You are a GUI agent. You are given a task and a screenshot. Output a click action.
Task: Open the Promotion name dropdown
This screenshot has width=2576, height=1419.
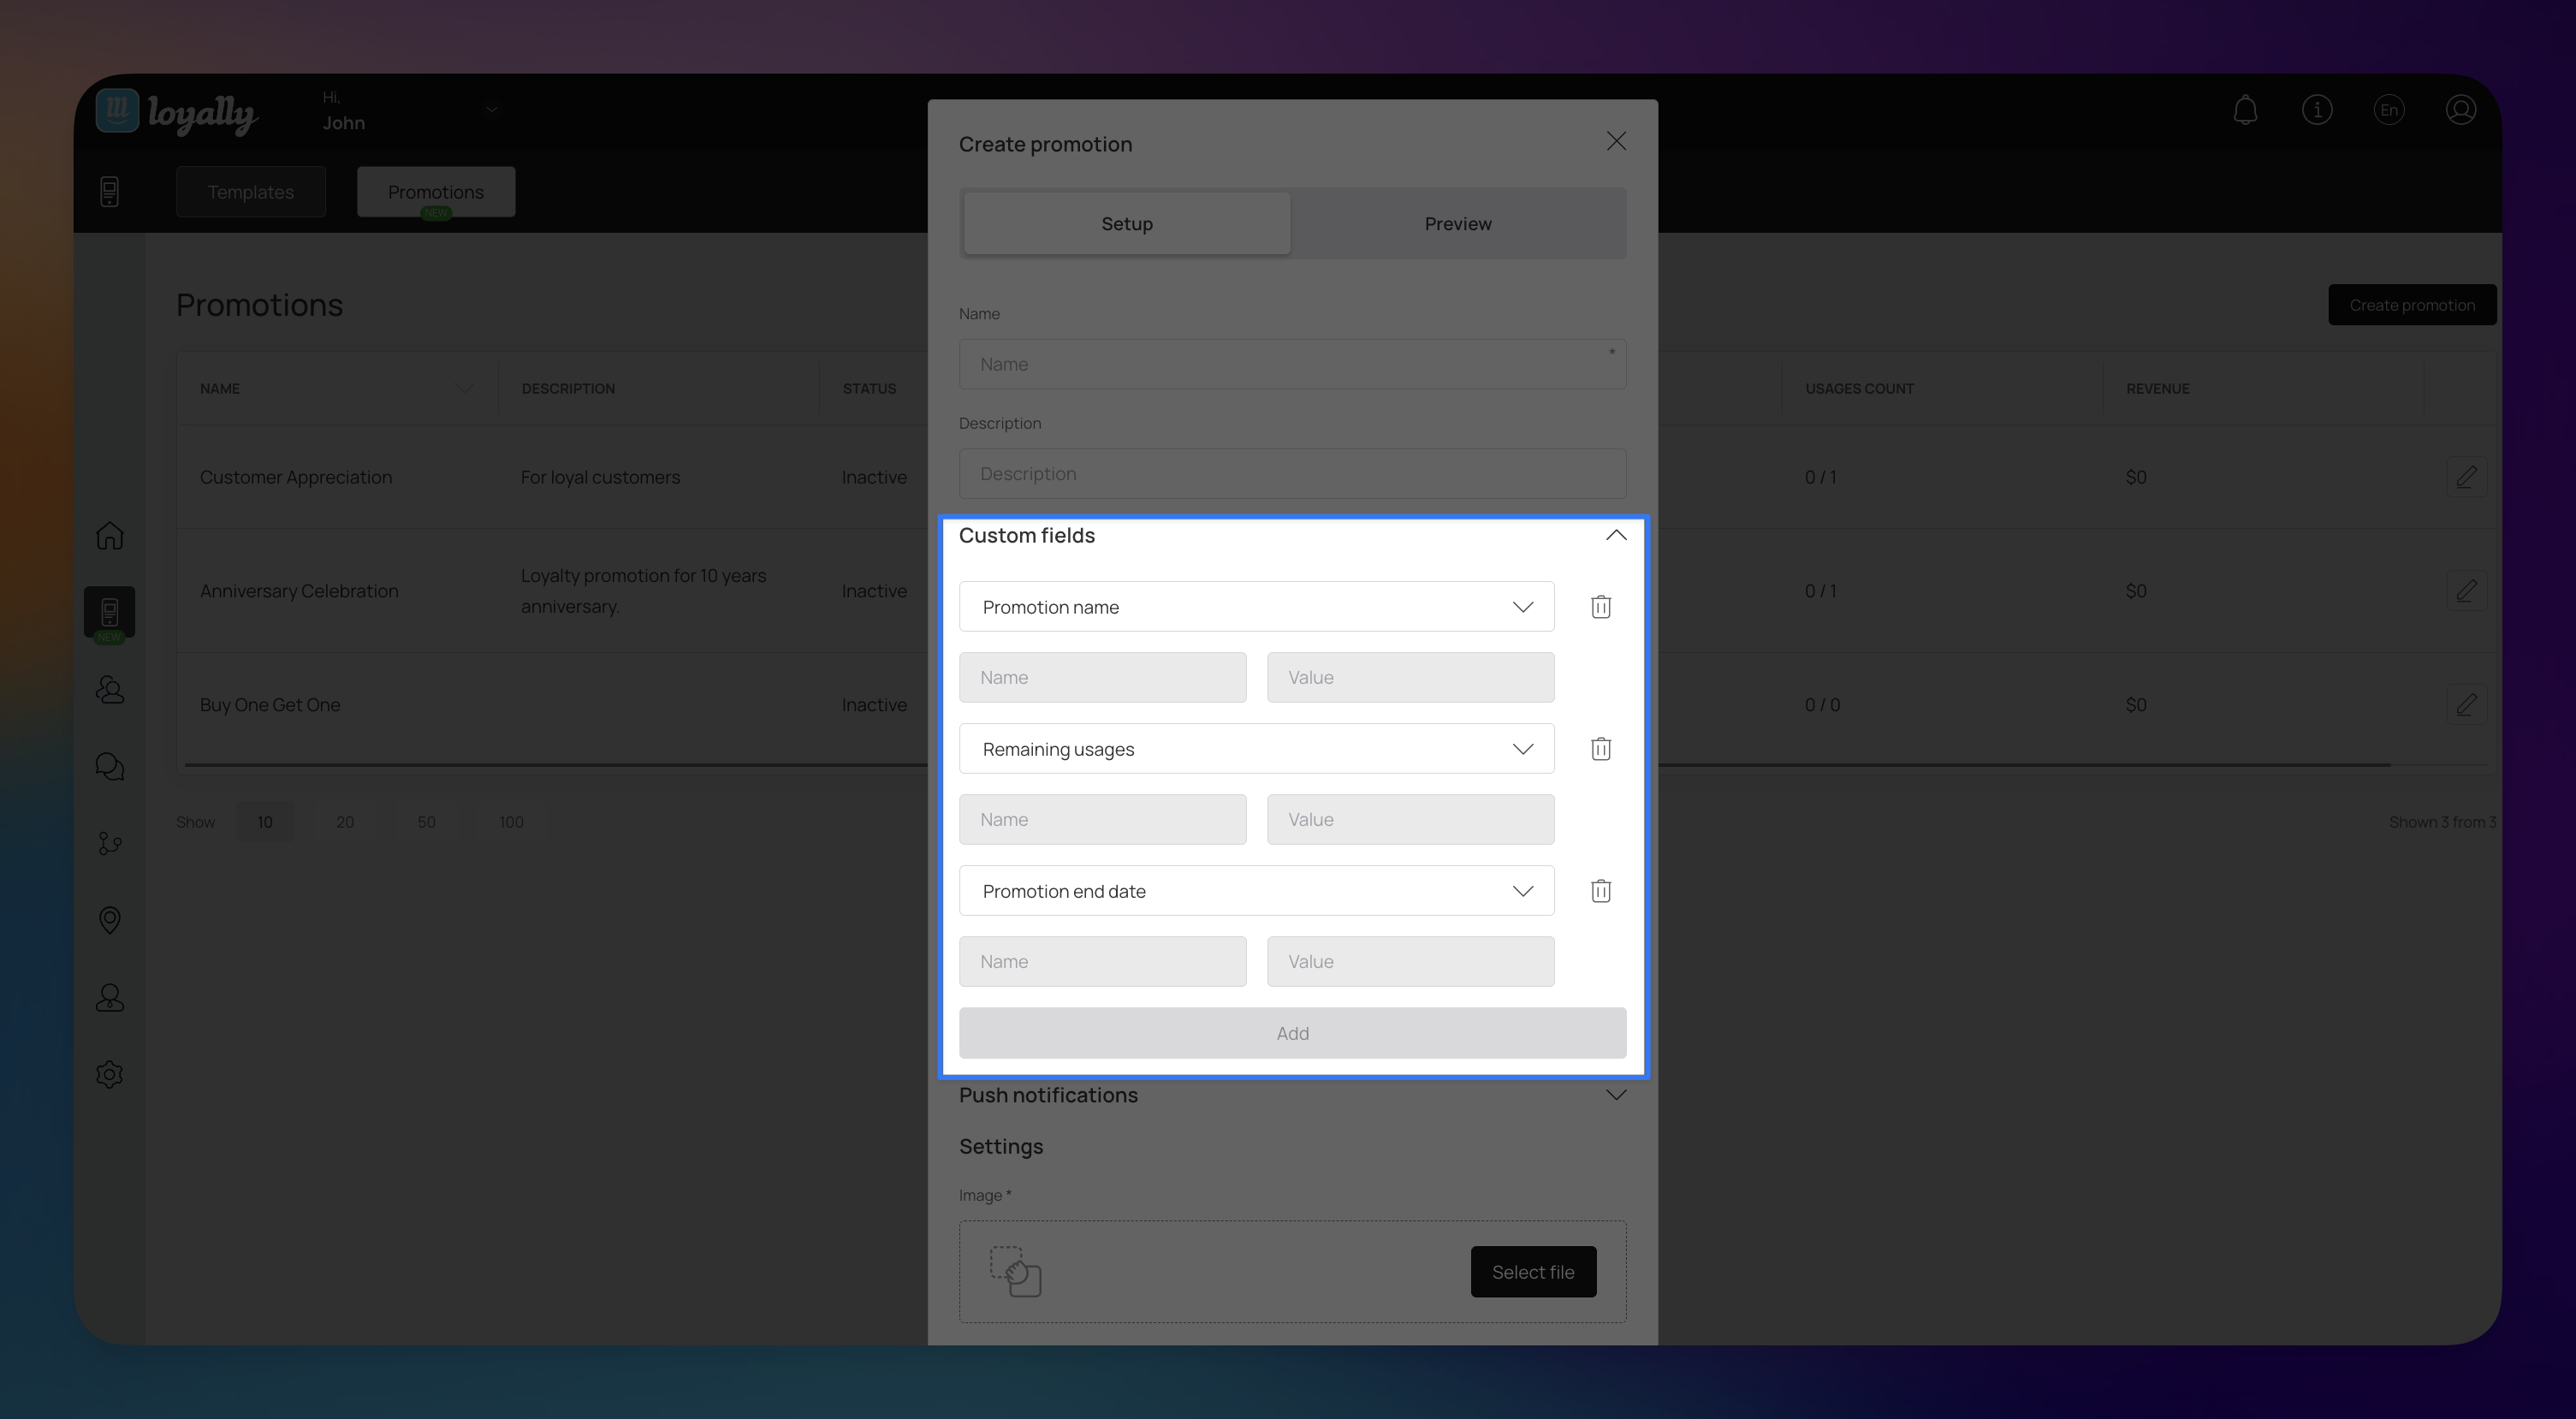[x=1256, y=607]
